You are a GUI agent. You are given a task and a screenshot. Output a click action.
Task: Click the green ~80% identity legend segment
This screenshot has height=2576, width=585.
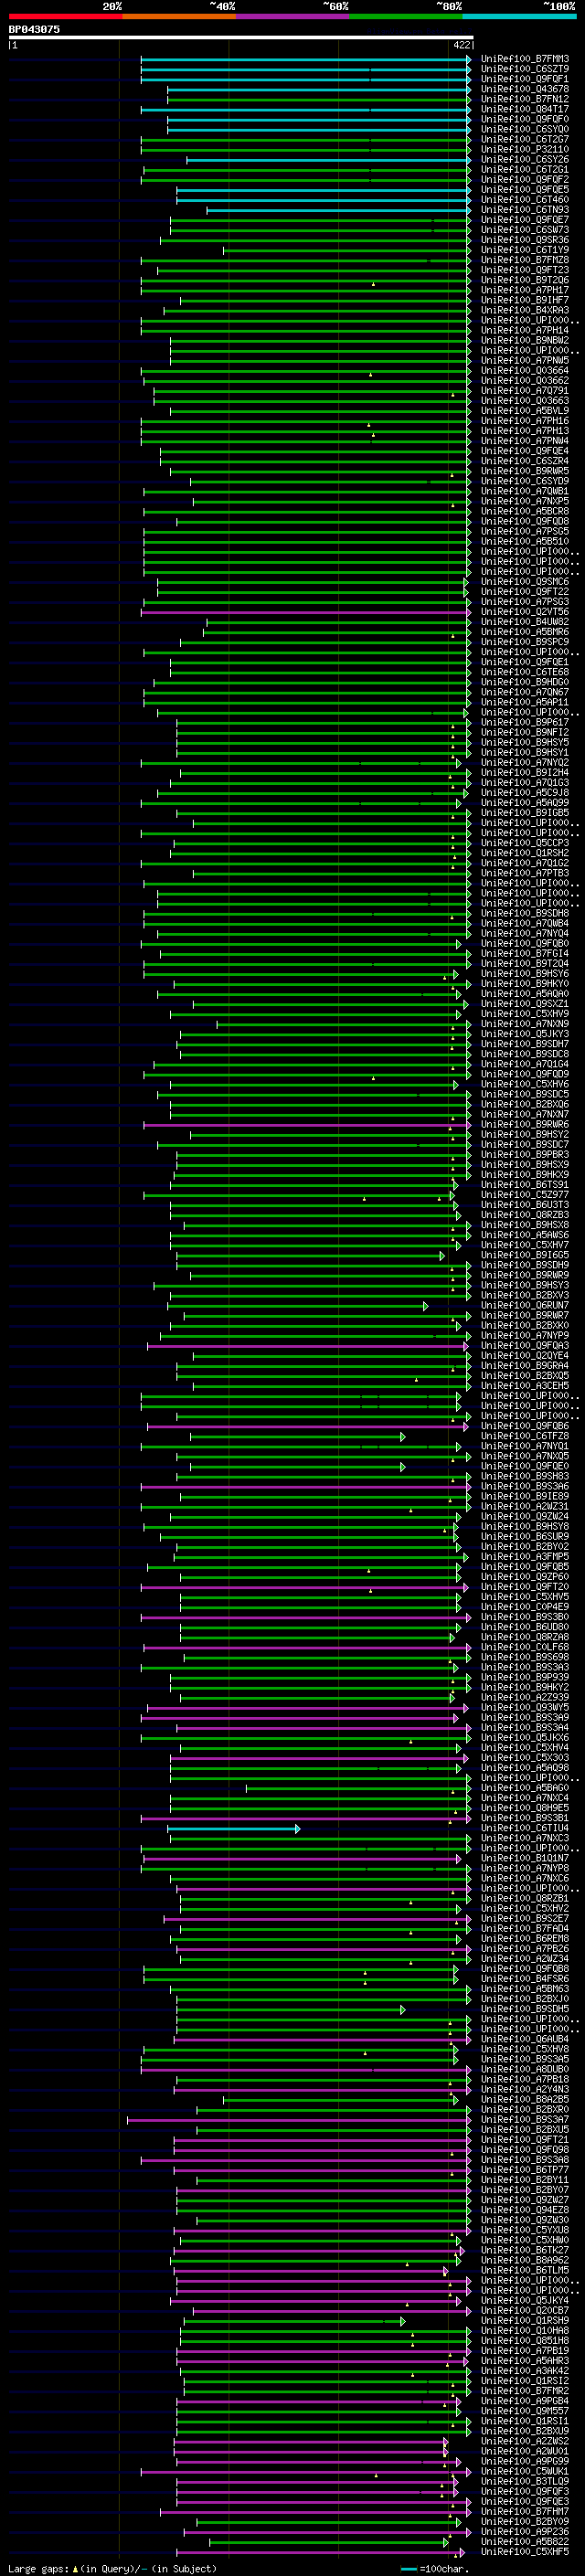(406, 16)
